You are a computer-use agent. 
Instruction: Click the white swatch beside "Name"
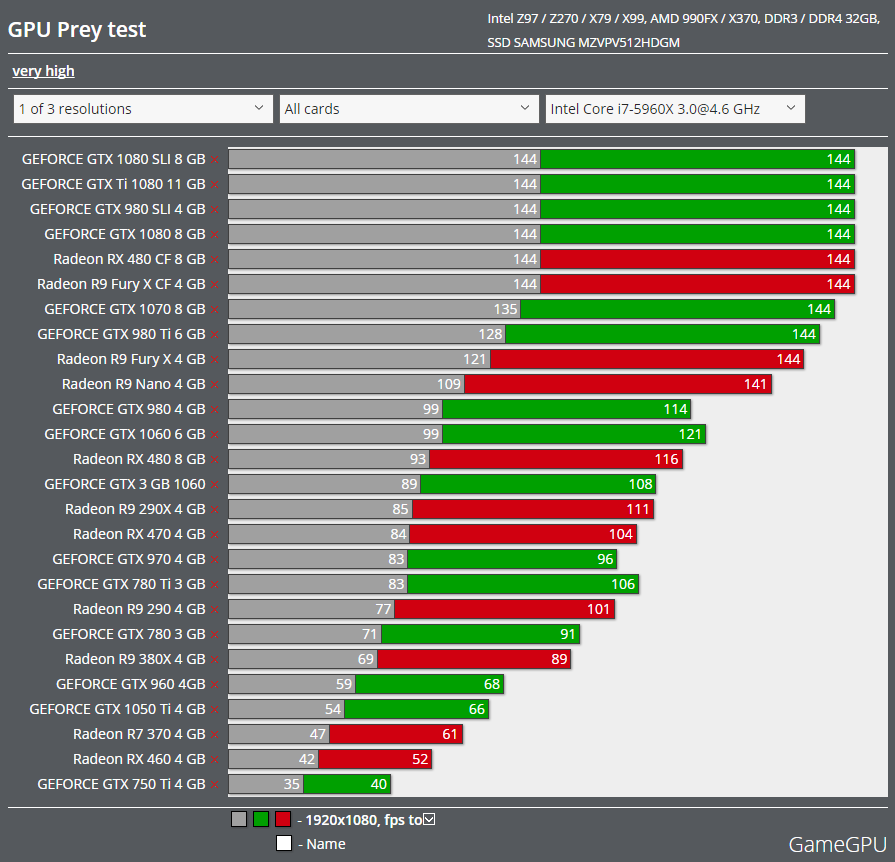(x=284, y=843)
